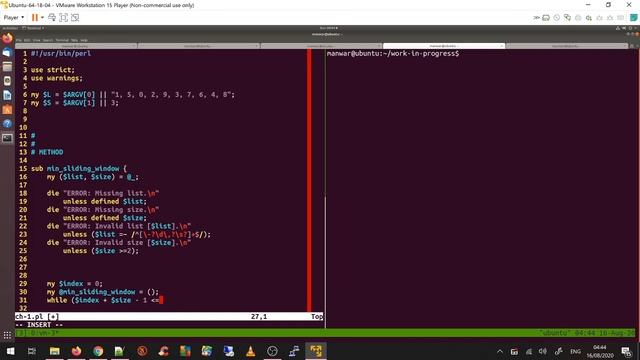The height and width of the screenshot is (360, 640).
Task: Open the Windows clock showing 04:44
Action: (x=600, y=351)
